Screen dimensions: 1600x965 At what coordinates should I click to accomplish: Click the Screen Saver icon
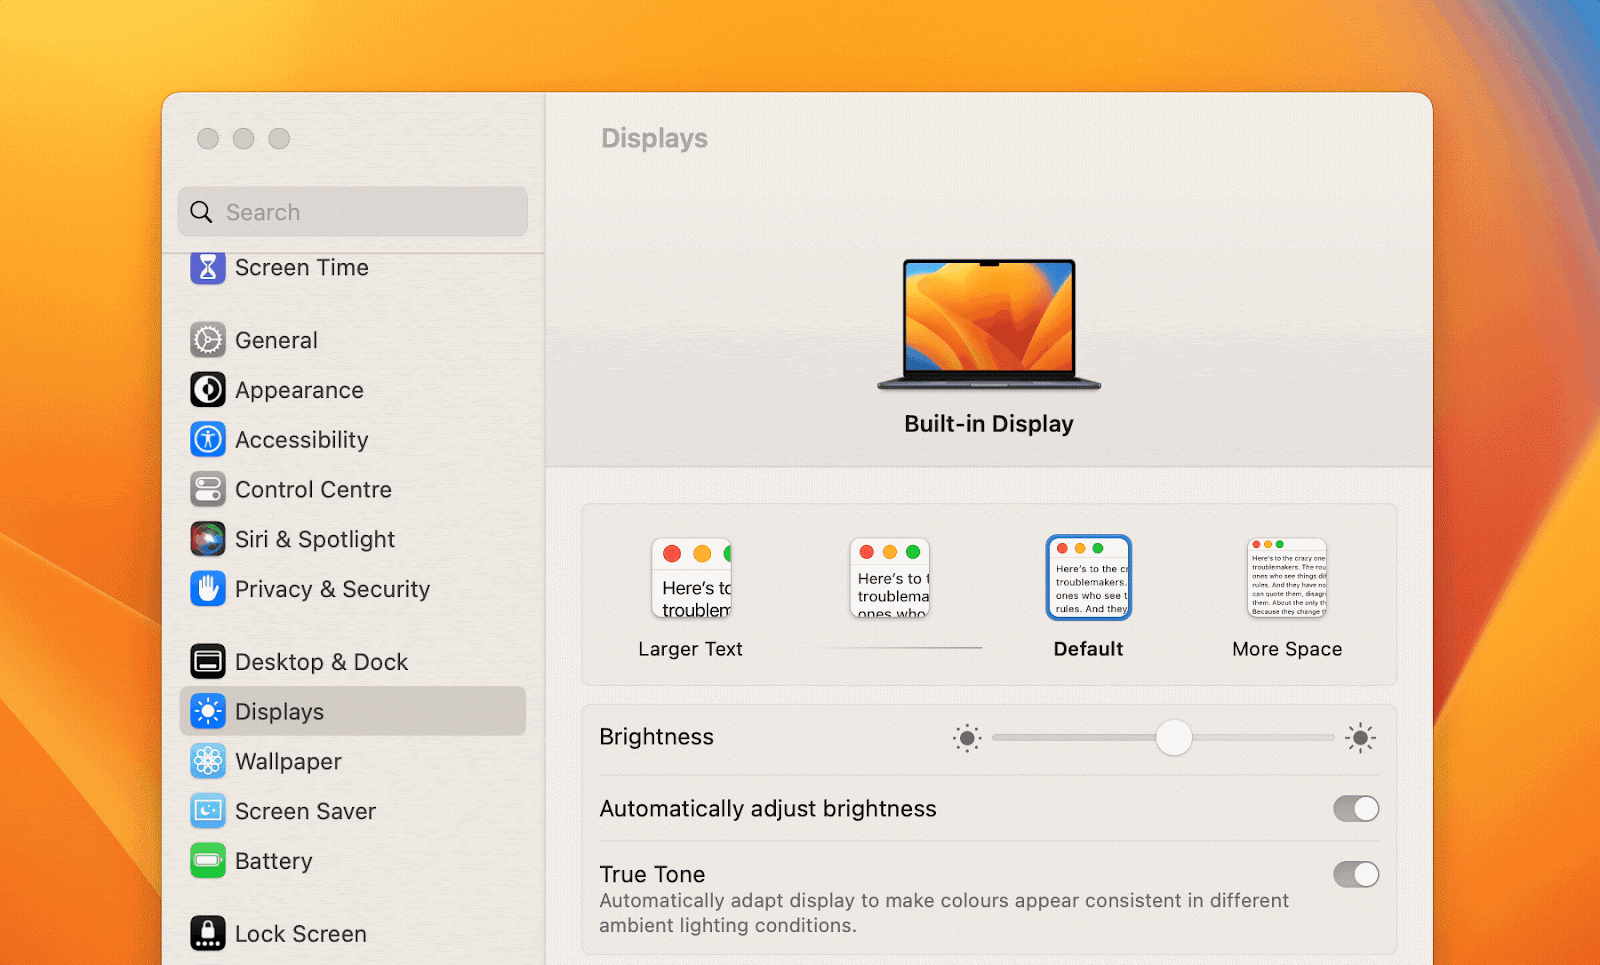point(208,811)
